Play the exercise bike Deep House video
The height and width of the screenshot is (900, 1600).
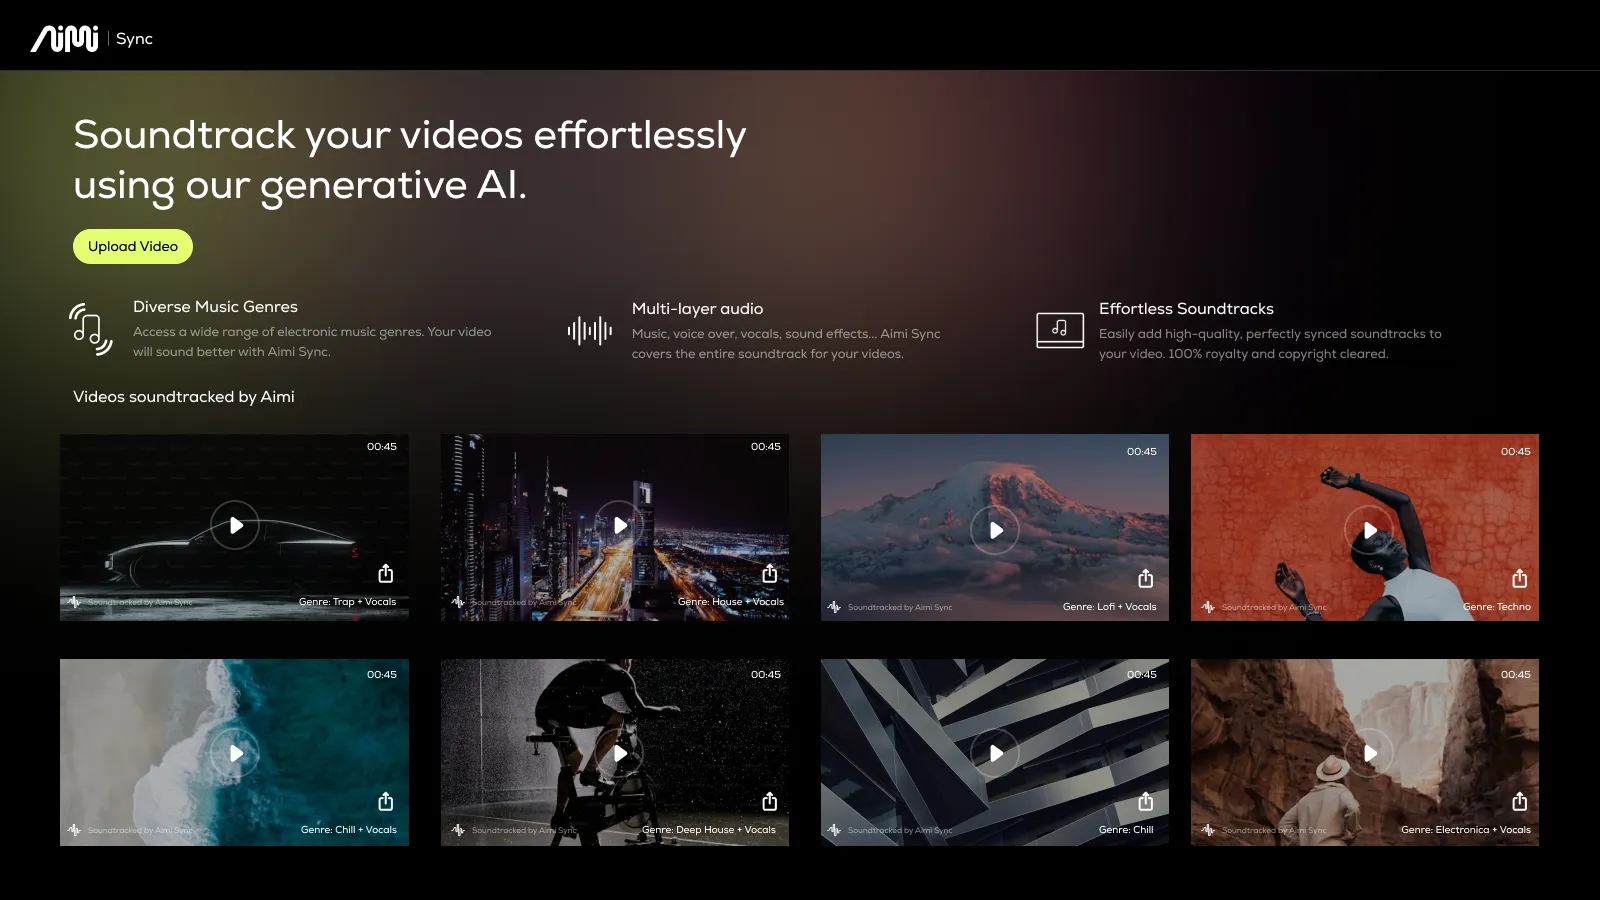(620, 753)
